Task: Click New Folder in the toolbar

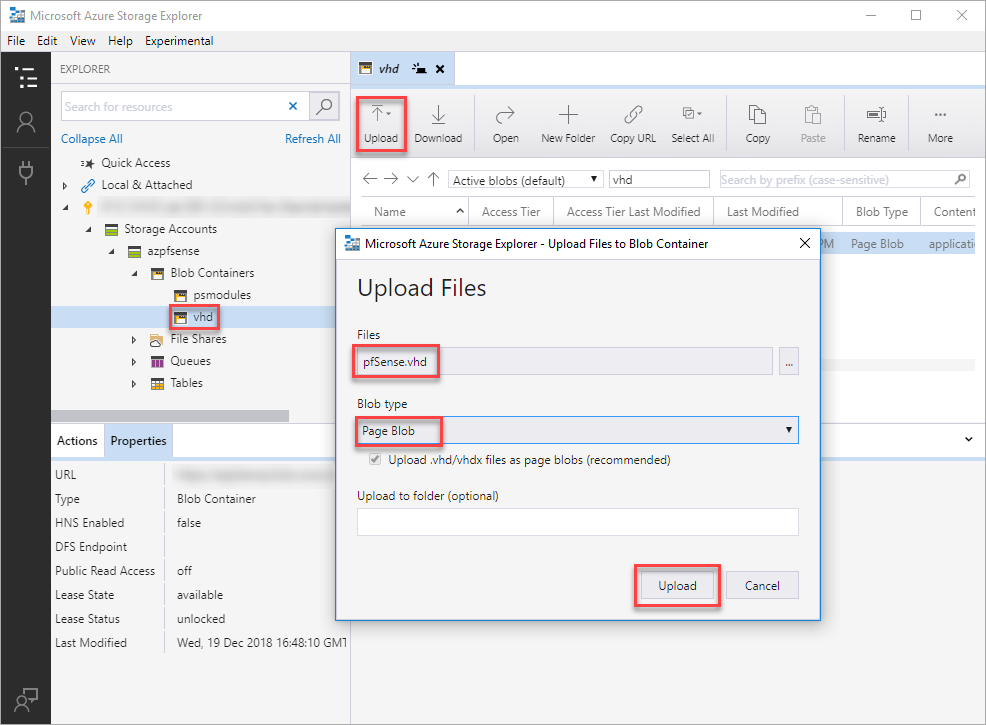Action: pos(568,124)
